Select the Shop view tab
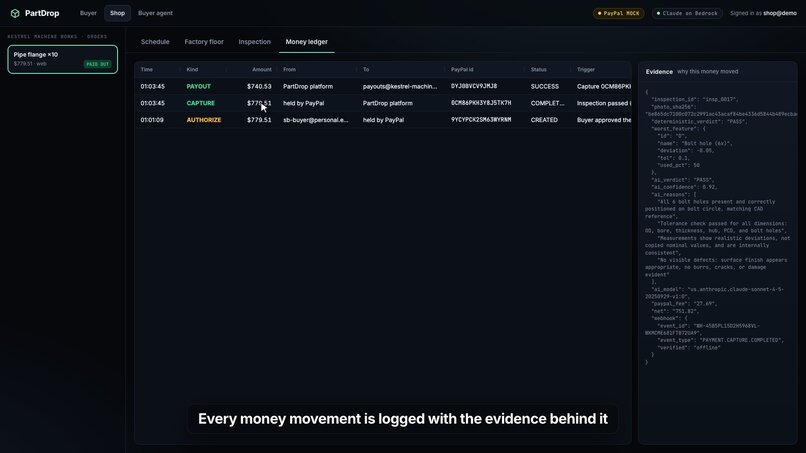 coord(117,13)
